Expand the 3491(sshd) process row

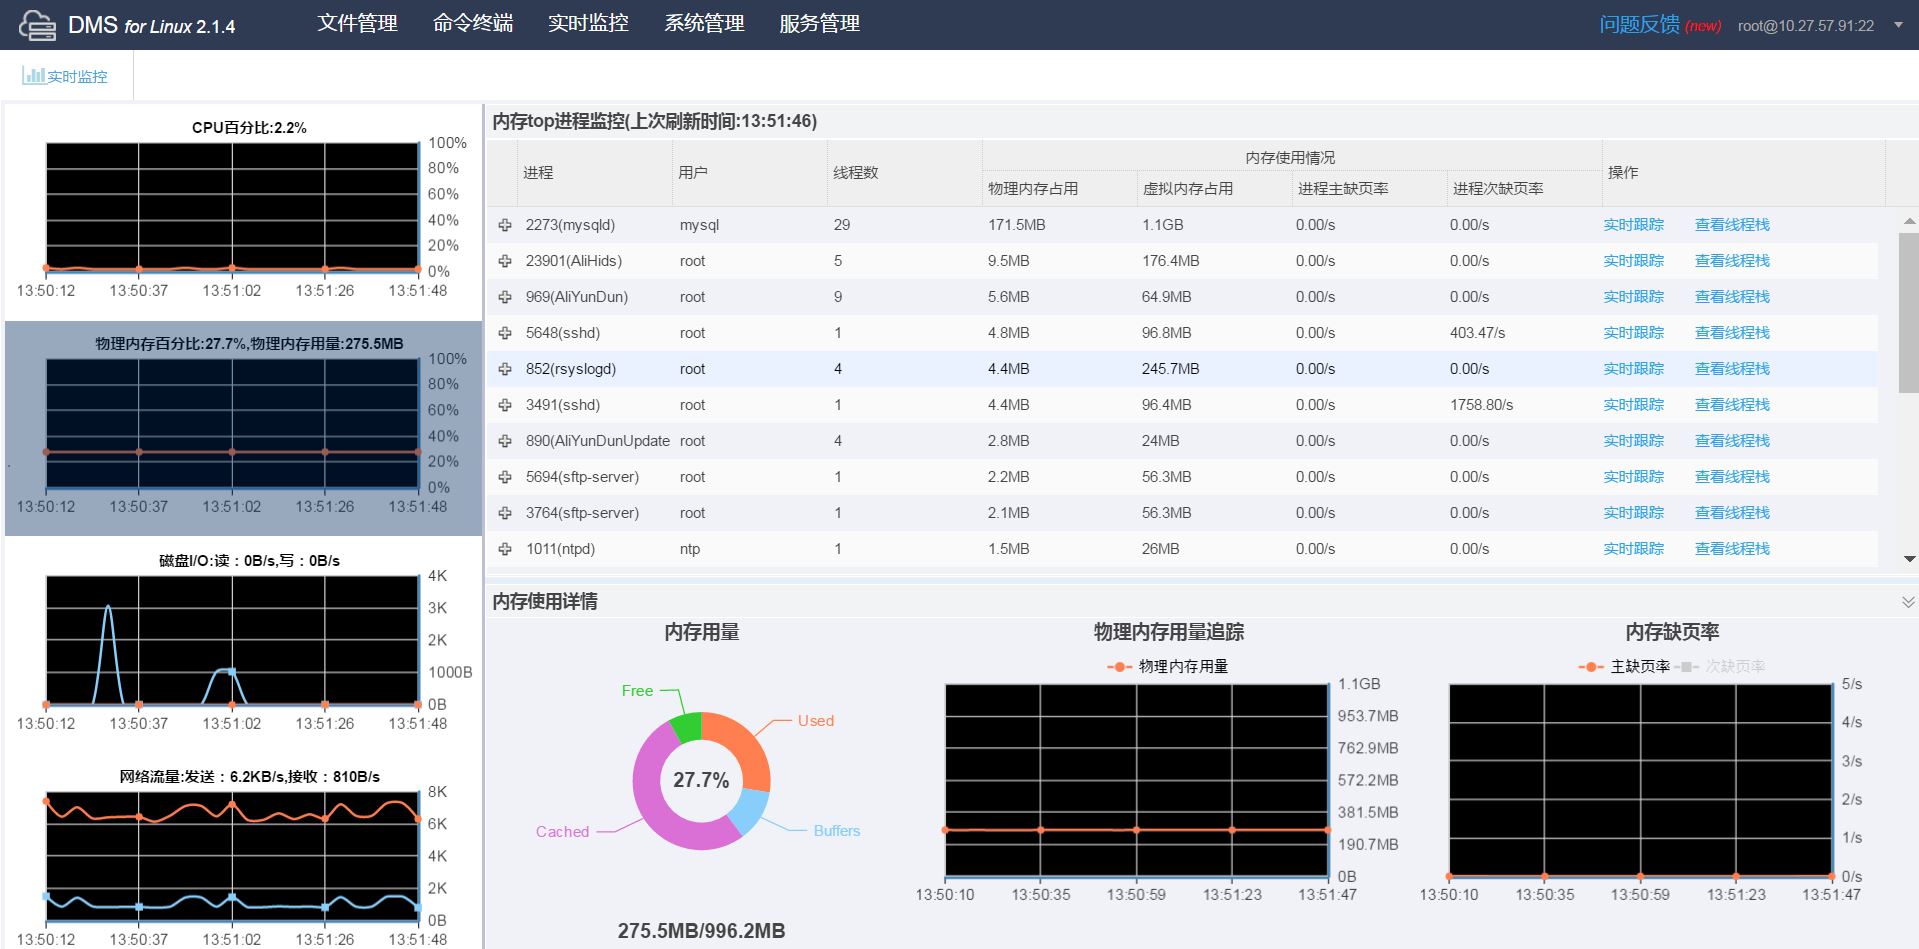coord(505,405)
